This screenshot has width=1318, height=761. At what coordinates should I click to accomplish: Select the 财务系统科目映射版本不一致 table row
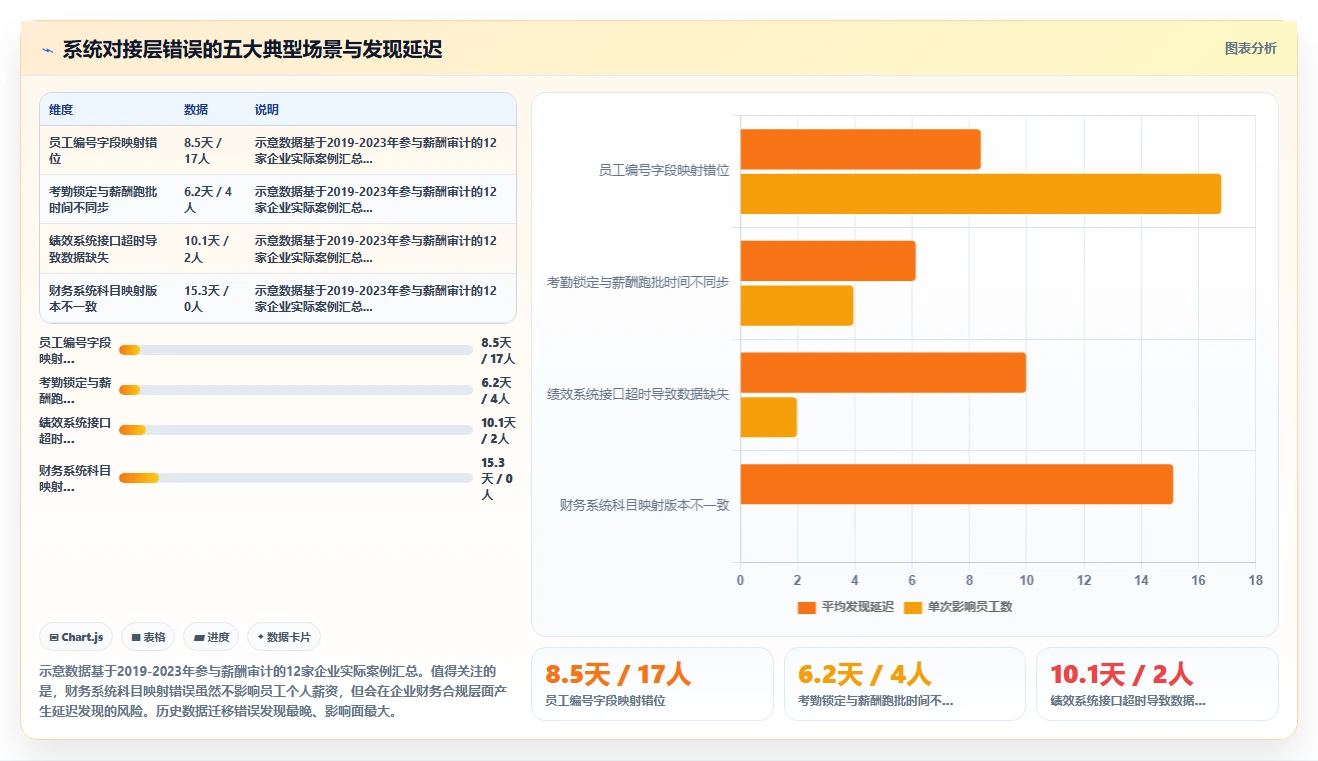point(278,298)
